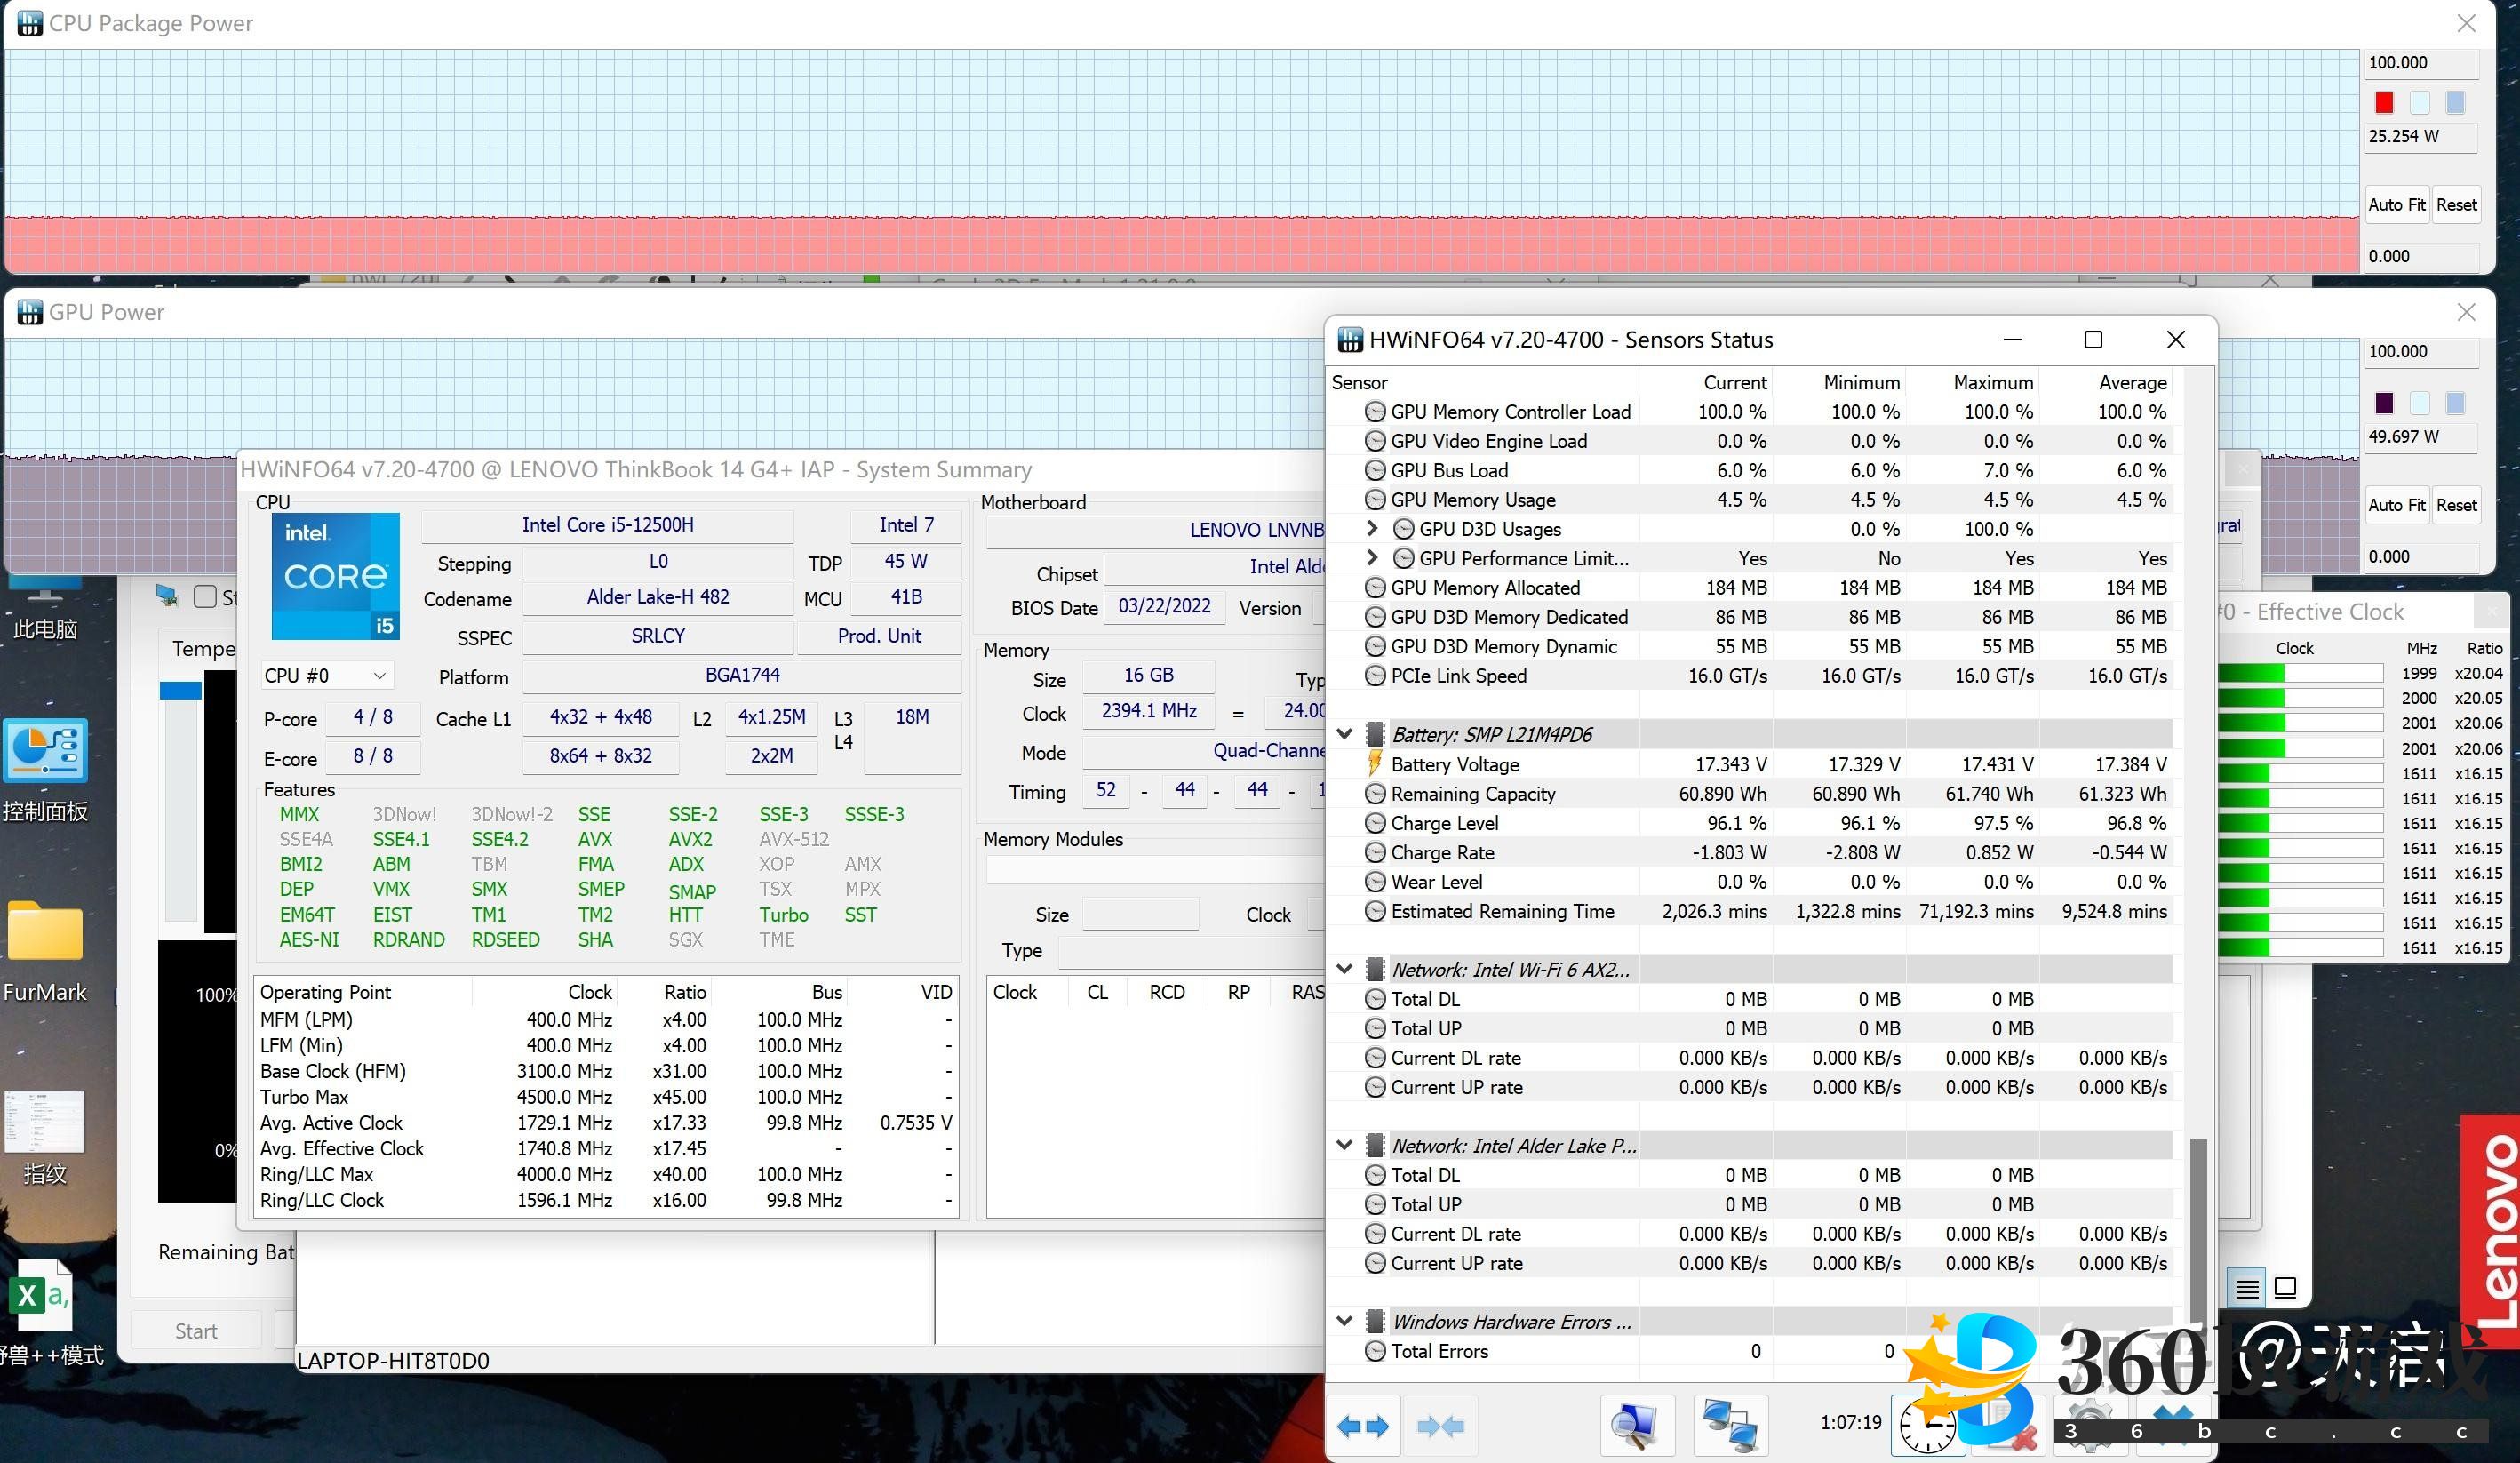Click the list view lines icon
The image size is (2520, 1463).
pos(2247,1288)
